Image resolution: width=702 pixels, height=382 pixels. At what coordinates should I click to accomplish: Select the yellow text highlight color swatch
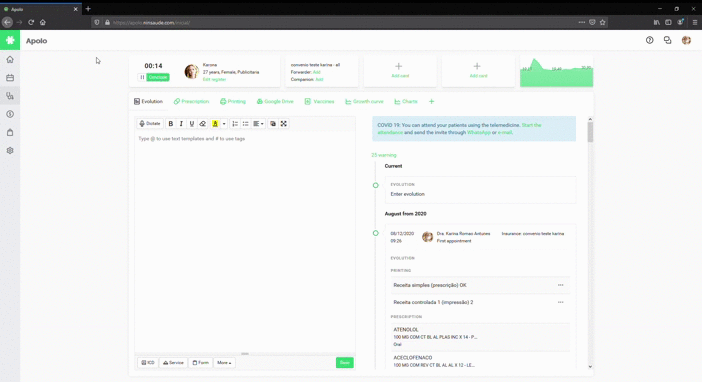coord(215,124)
